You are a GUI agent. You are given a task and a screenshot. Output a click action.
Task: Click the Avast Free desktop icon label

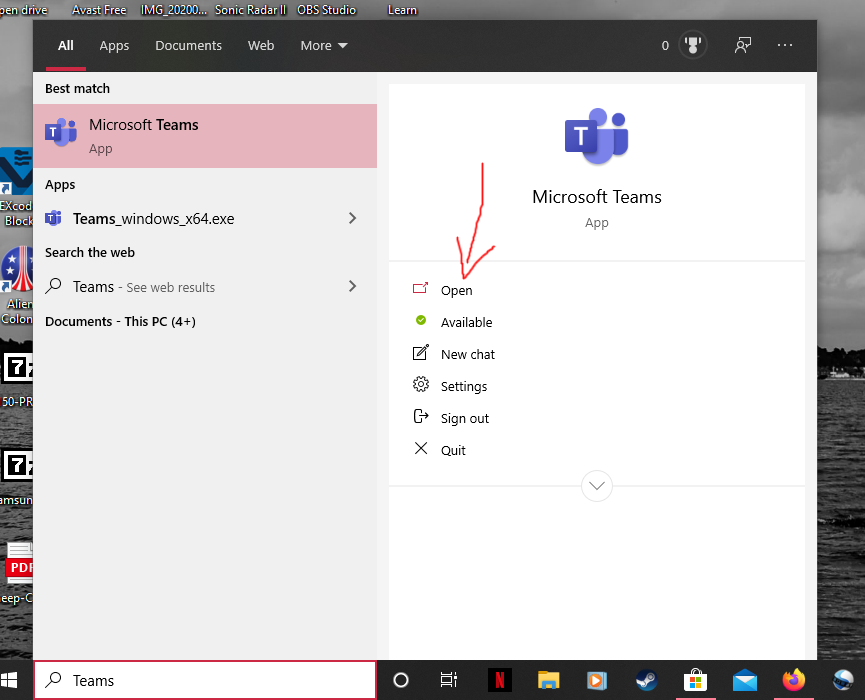(x=99, y=10)
